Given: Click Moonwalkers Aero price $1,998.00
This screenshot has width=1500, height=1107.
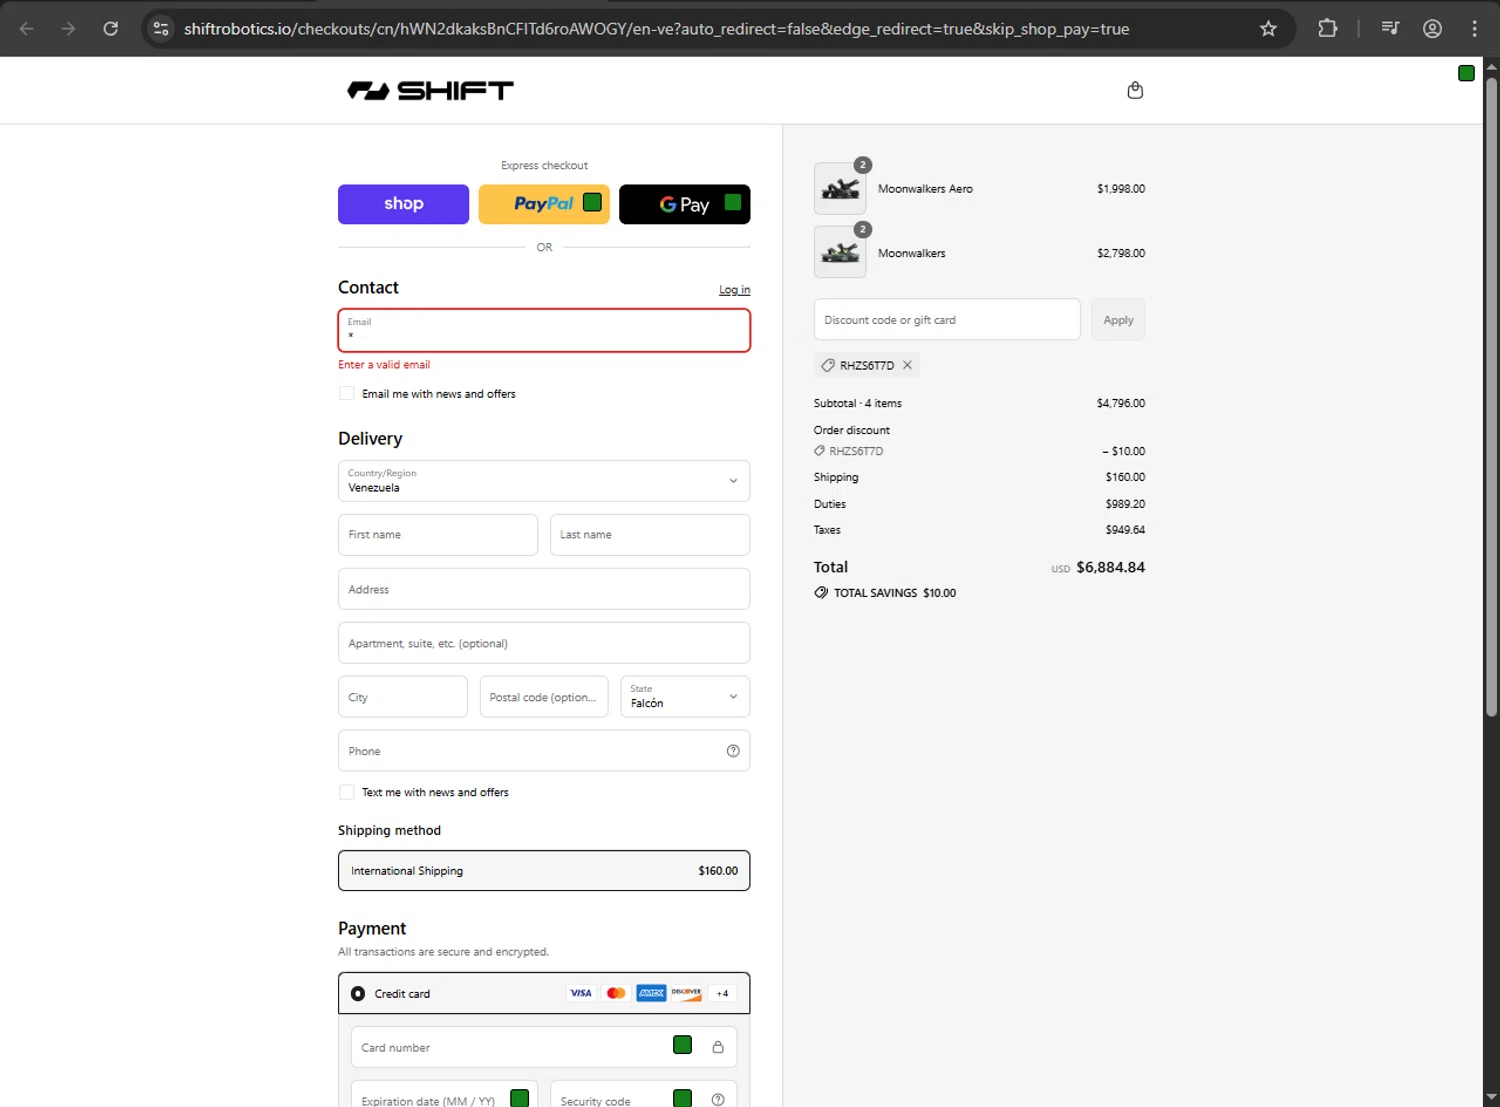Looking at the screenshot, I should [x=1121, y=189].
